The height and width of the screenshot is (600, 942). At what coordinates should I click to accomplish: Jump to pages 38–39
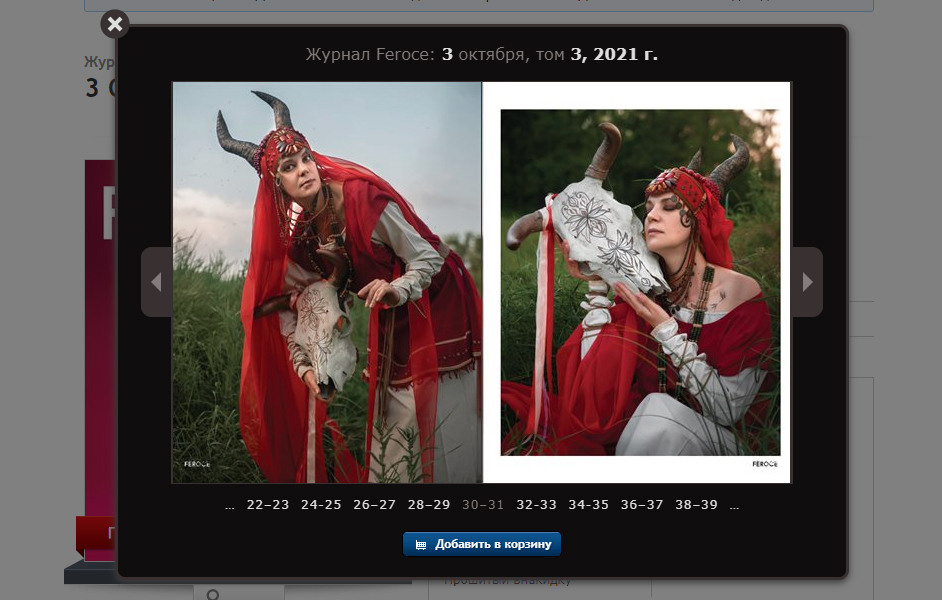point(696,505)
